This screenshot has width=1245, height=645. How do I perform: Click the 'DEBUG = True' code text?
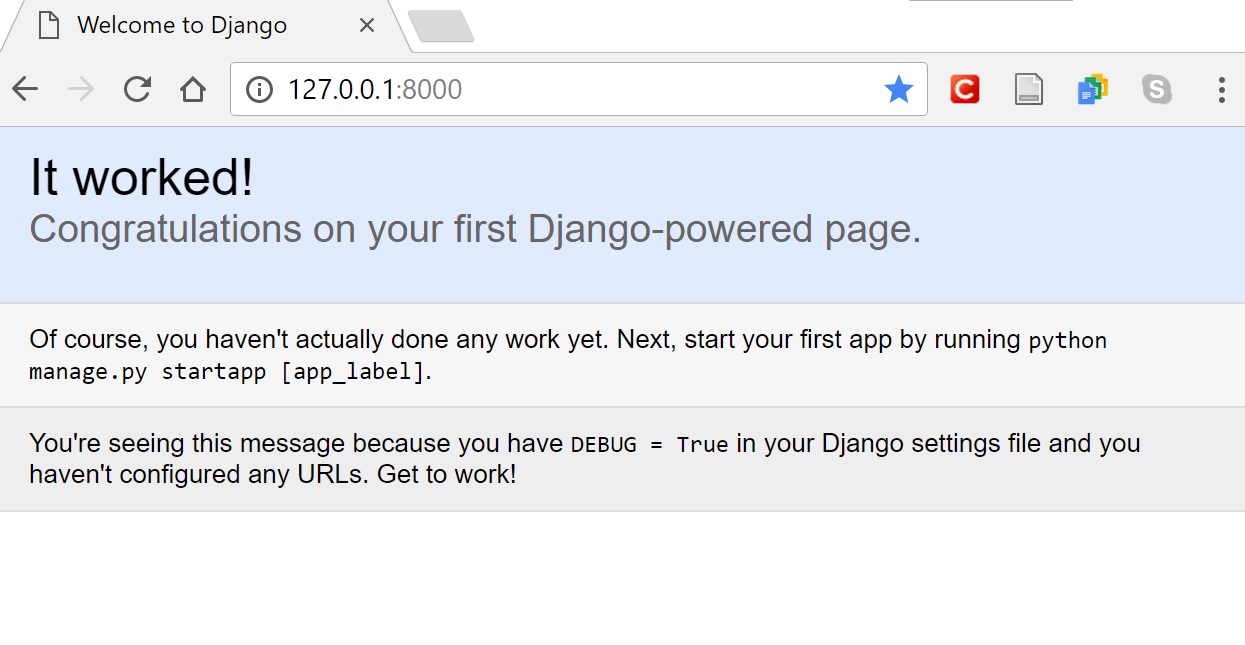pyautogui.click(x=649, y=444)
